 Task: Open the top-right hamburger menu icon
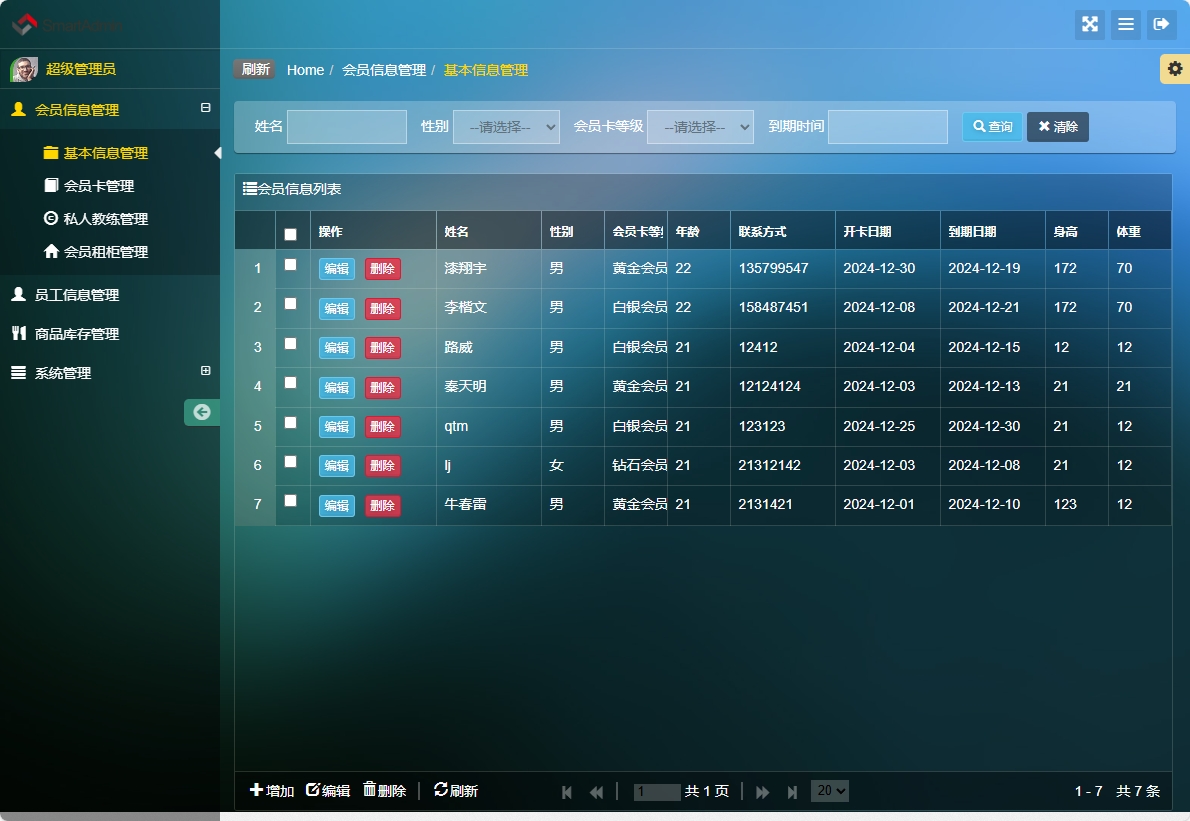point(1126,24)
